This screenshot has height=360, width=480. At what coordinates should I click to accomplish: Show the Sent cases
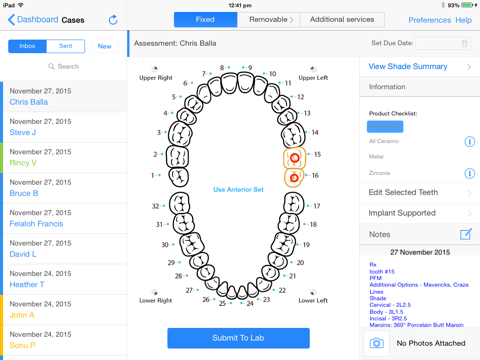pos(66,46)
